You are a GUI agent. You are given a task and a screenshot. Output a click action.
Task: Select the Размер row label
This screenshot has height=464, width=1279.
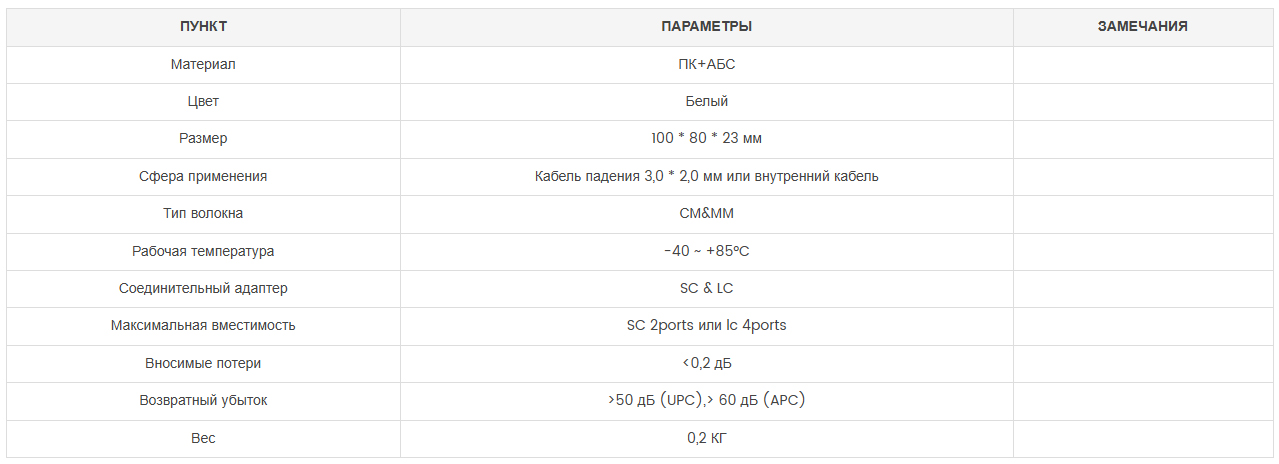[x=203, y=138]
